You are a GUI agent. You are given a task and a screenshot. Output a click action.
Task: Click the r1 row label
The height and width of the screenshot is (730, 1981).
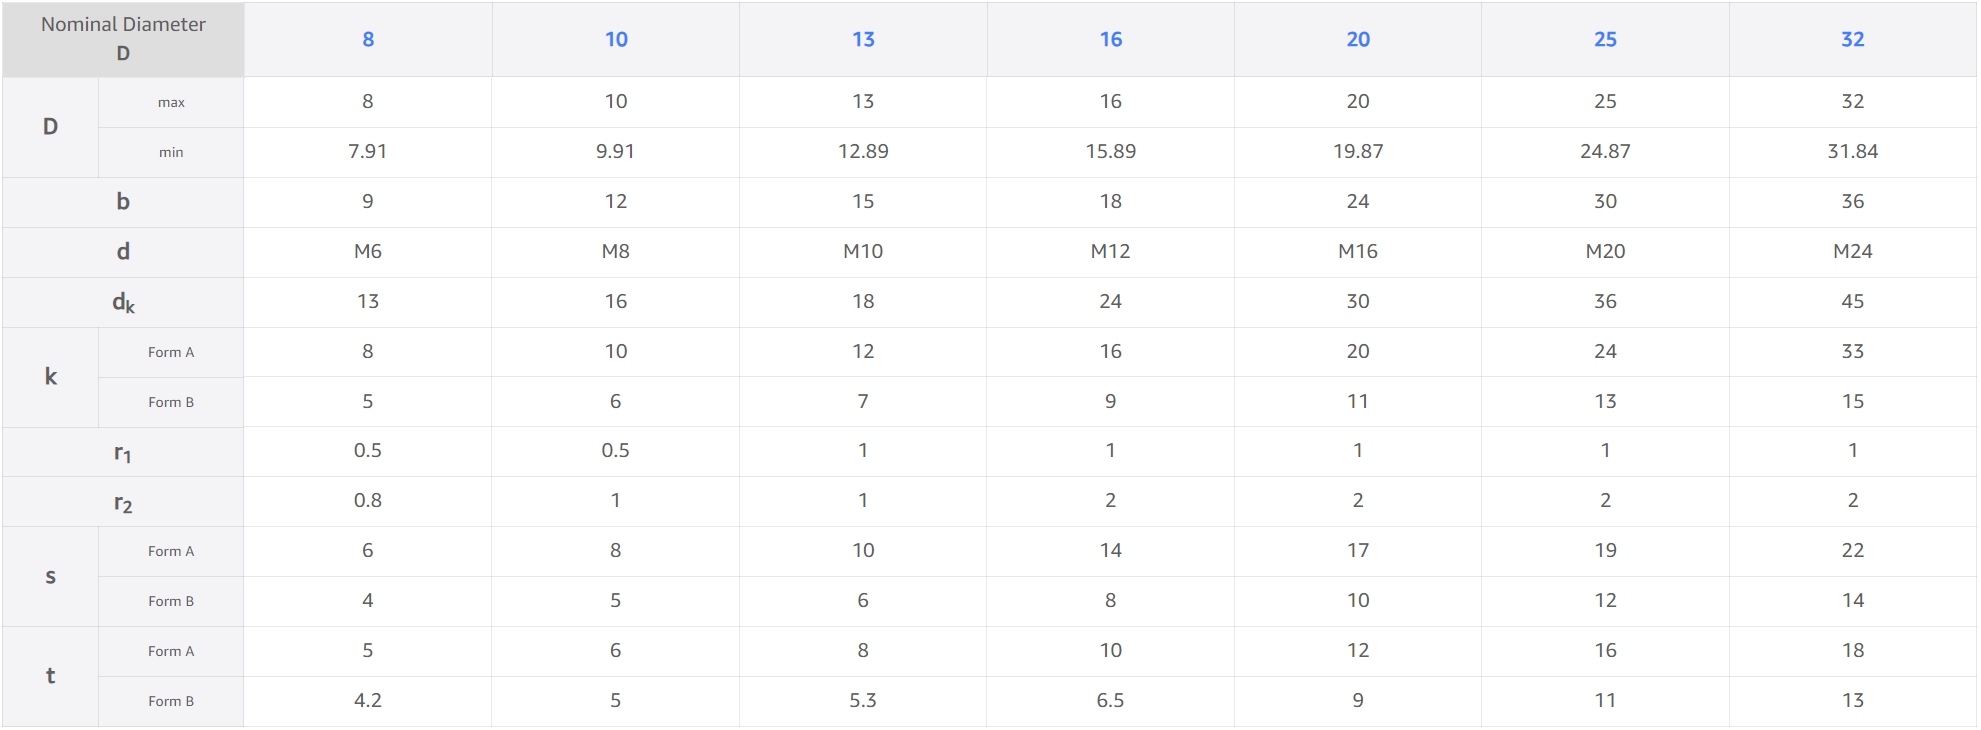123,452
